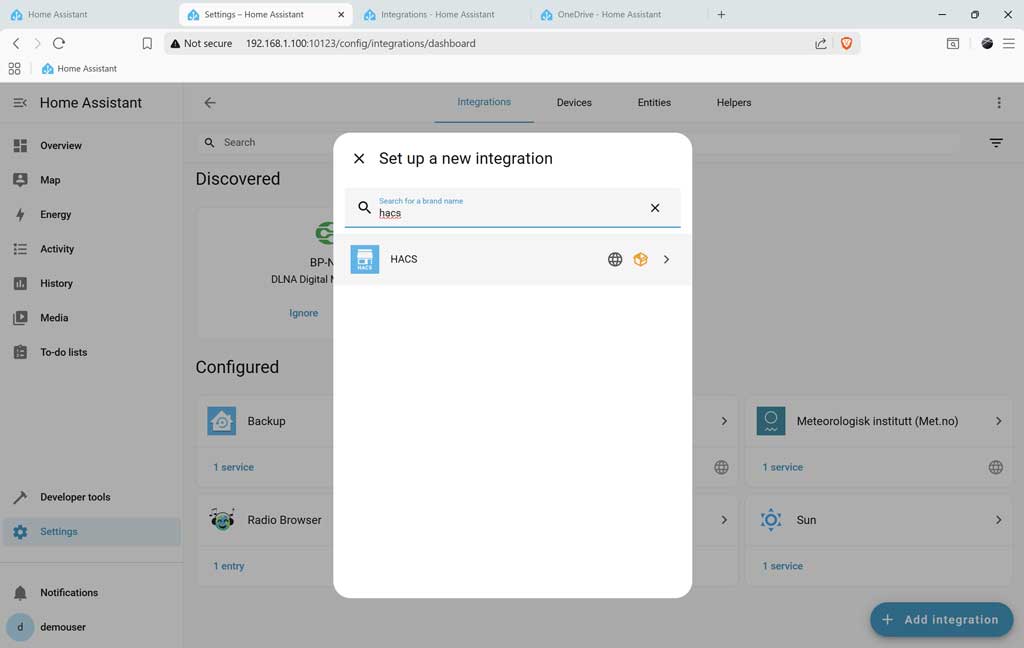Open the Activity sidebar item
The height and width of the screenshot is (648, 1024).
coord(91,249)
